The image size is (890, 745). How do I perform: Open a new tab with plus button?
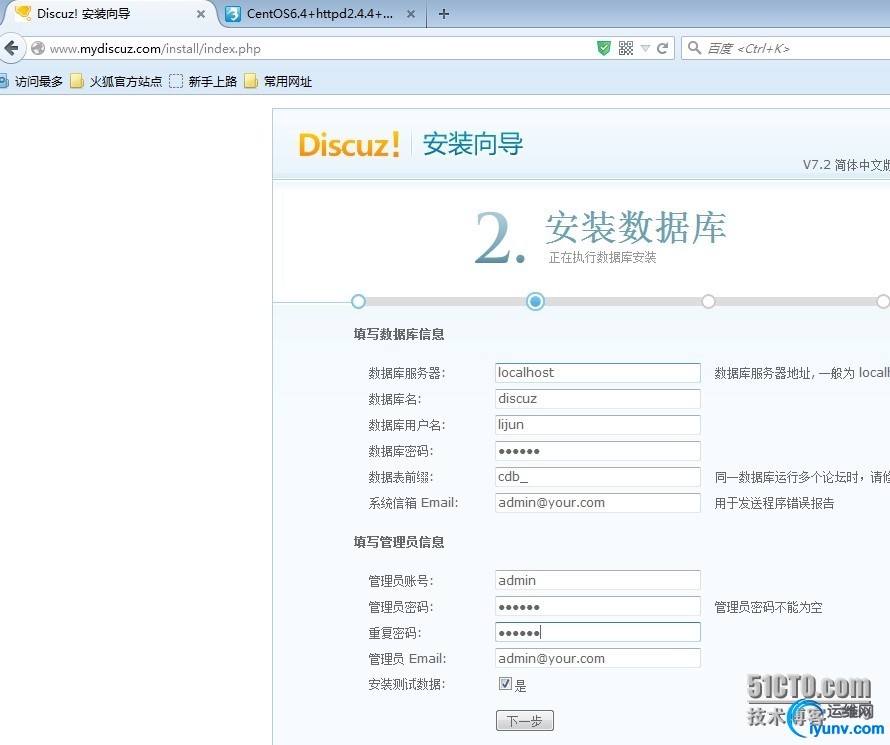point(444,14)
